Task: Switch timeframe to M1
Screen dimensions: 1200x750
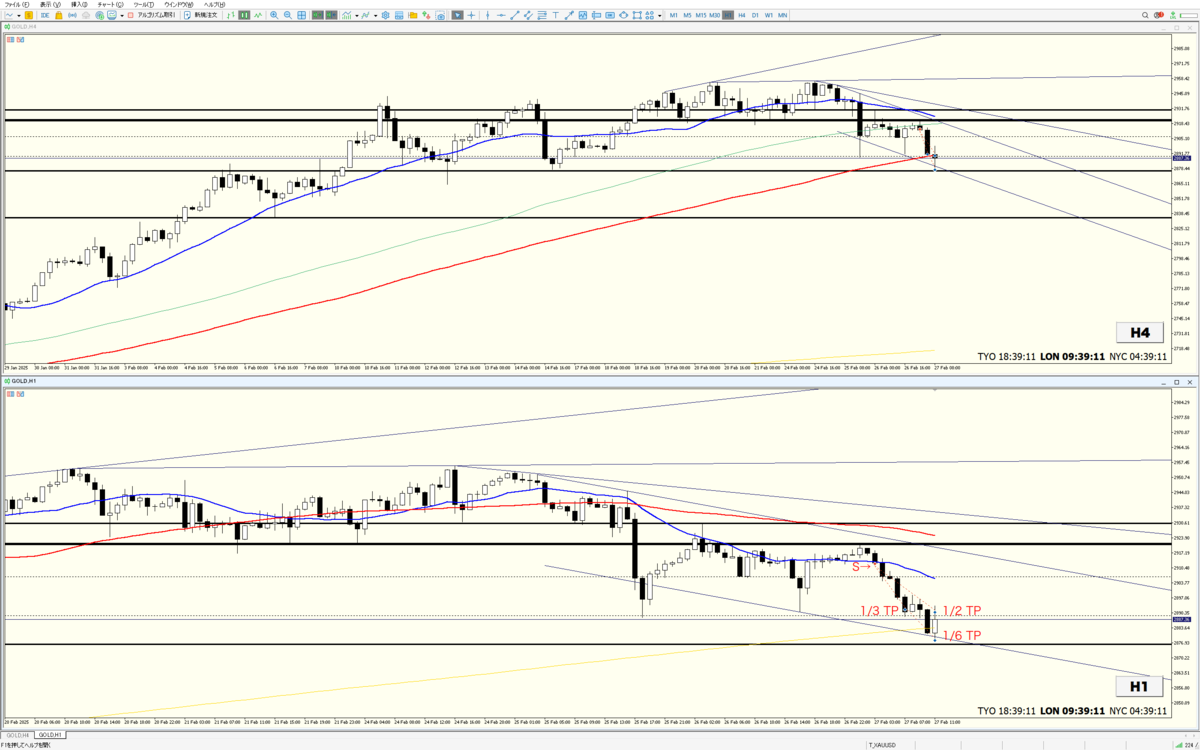Action: click(673, 15)
